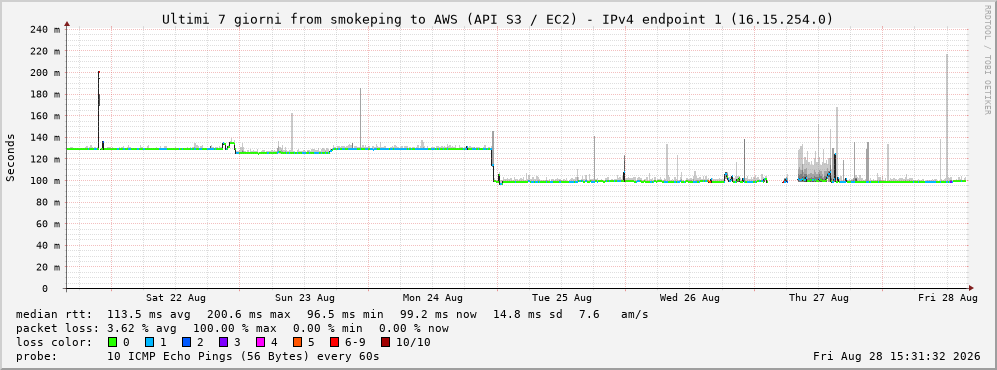Click the median rtt statistics line
The height and width of the screenshot is (370, 997).
pyautogui.click(x=332, y=314)
